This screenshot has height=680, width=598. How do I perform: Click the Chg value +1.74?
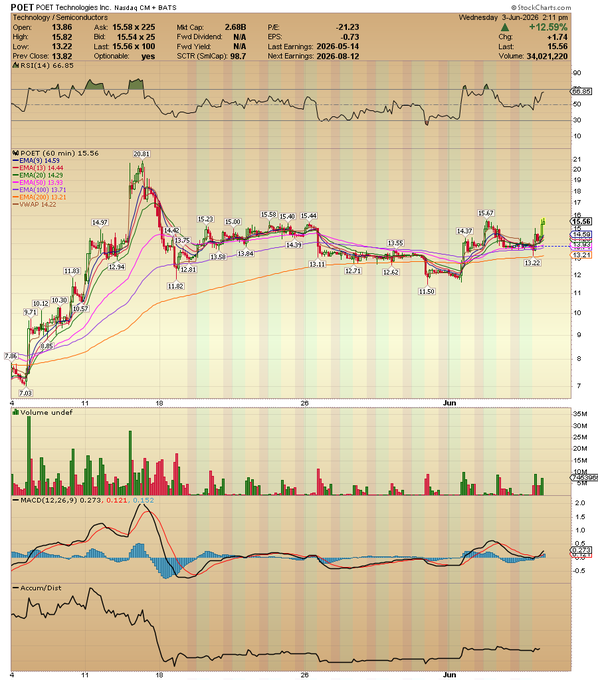pos(557,37)
